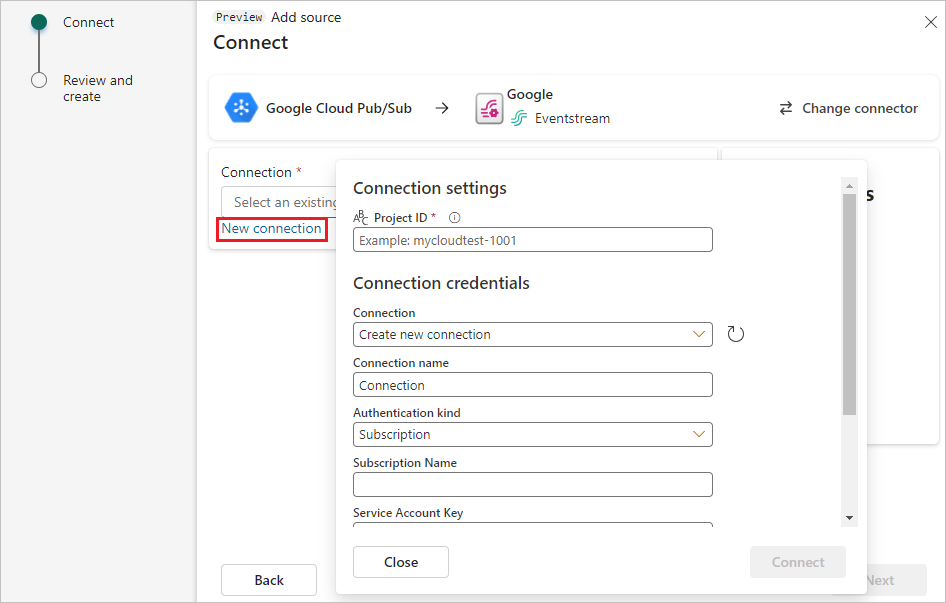946x603 pixels.
Task: Click the Add source header label
Action: click(x=306, y=17)
